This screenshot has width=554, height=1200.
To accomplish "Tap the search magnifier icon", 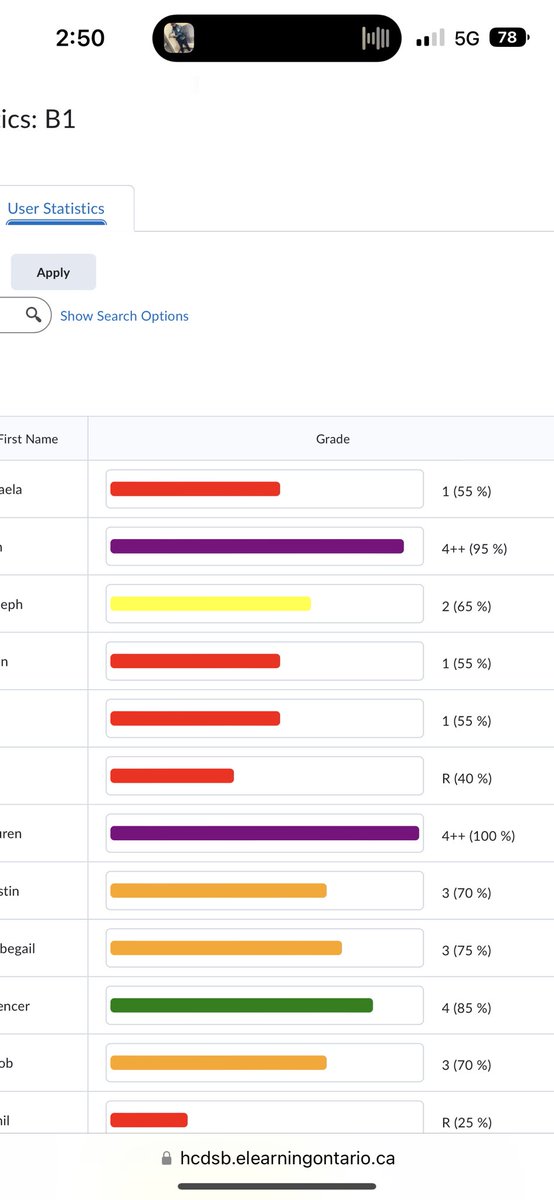I will (x=34, y=315).
